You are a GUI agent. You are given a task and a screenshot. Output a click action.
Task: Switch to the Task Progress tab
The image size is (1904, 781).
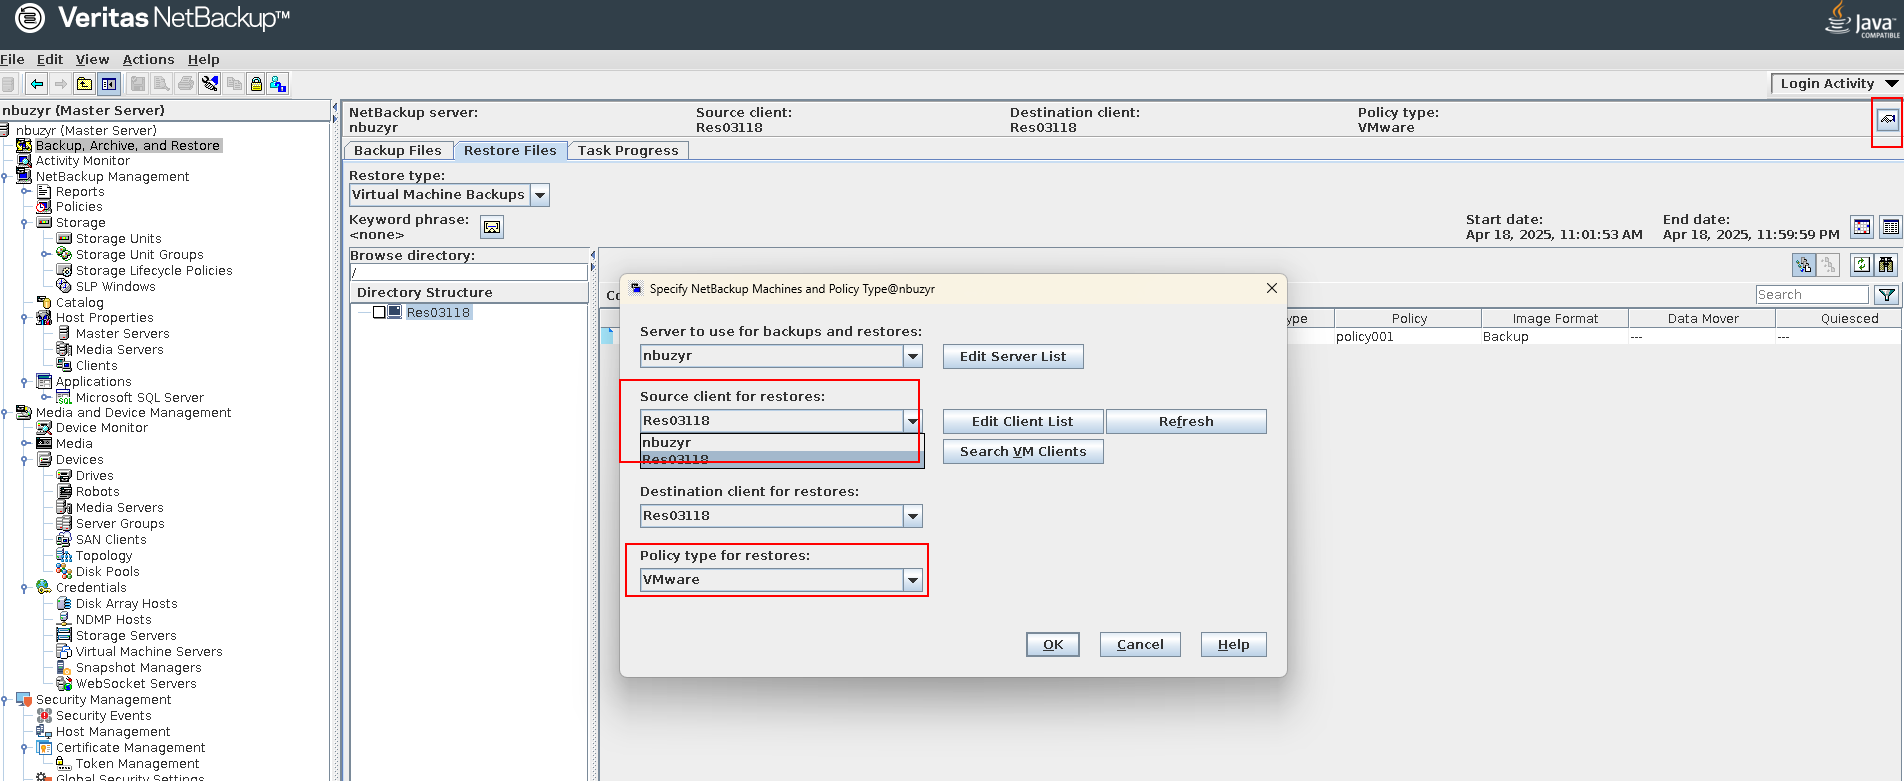628,151
